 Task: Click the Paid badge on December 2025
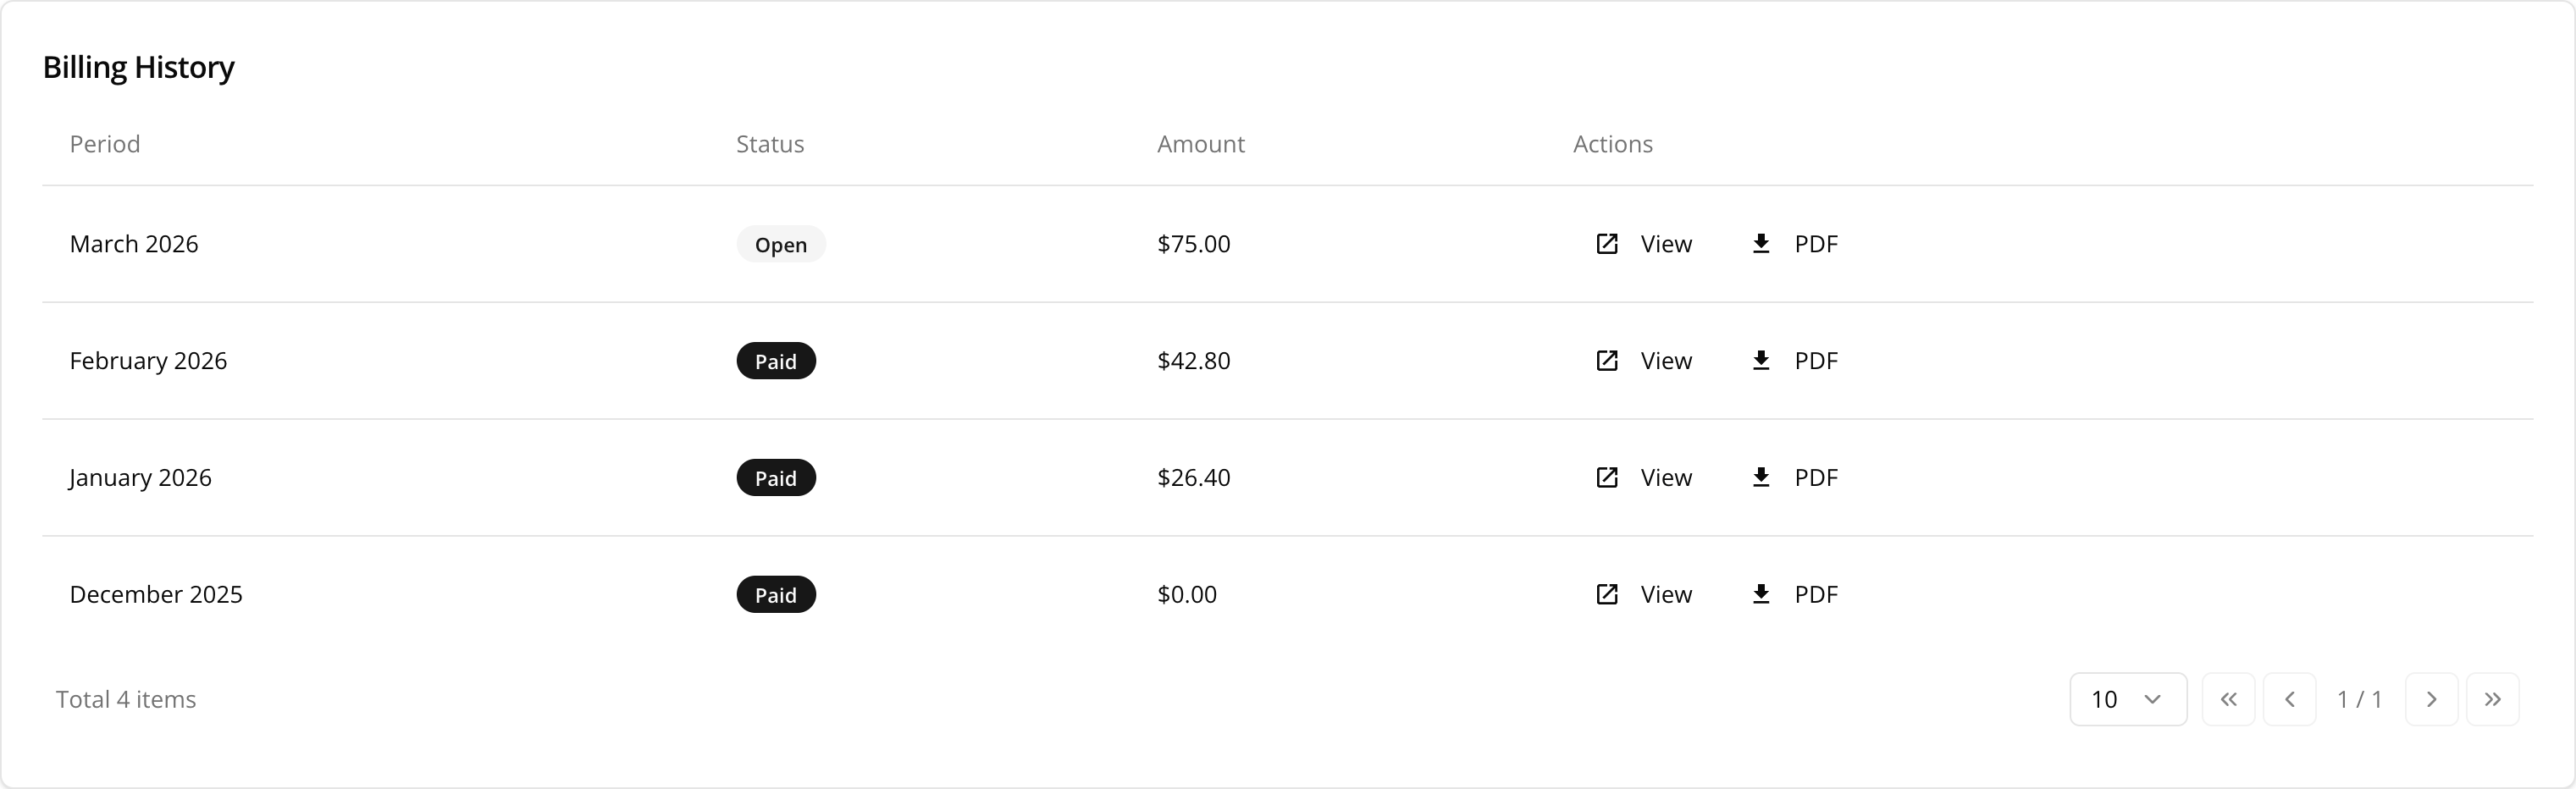[x=776, y=594]
